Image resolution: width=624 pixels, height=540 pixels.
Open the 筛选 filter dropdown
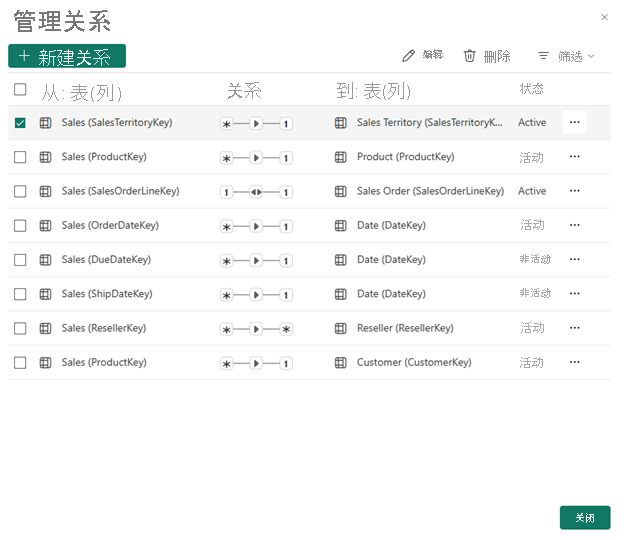(x=566, y=56)
